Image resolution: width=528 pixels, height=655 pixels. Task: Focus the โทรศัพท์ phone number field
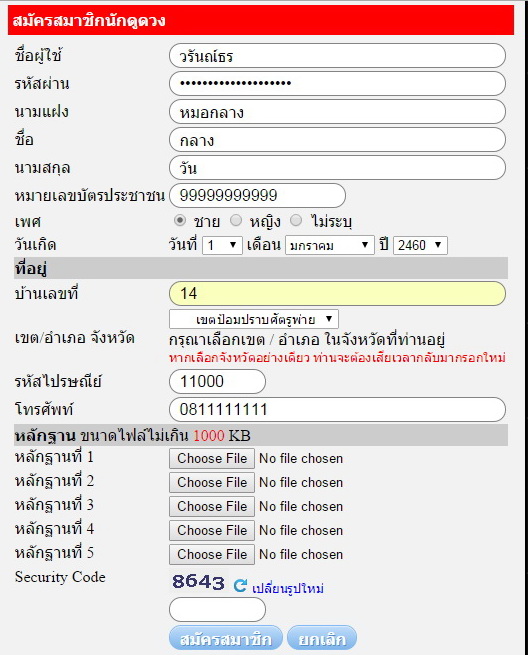[338, 409]
